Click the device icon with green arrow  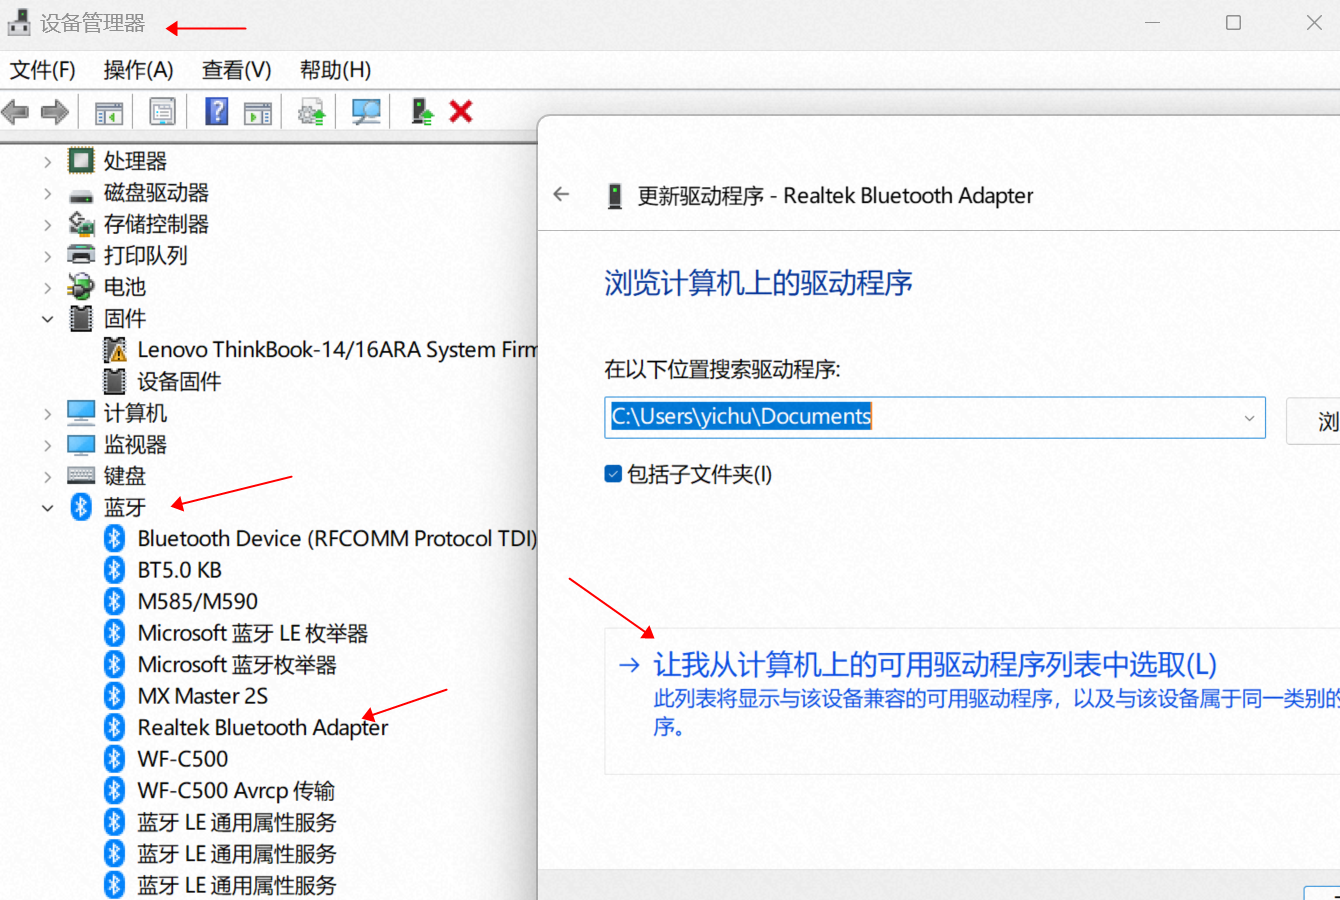click(422, 111)
